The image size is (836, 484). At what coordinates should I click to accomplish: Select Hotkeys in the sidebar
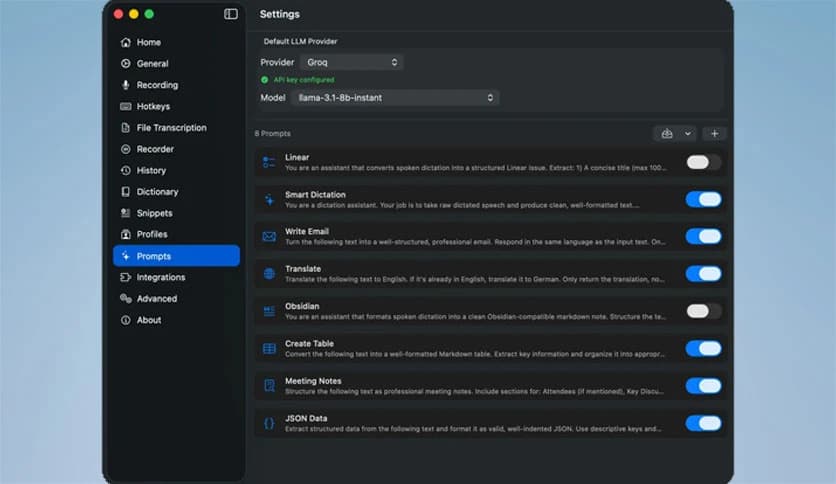176,106
